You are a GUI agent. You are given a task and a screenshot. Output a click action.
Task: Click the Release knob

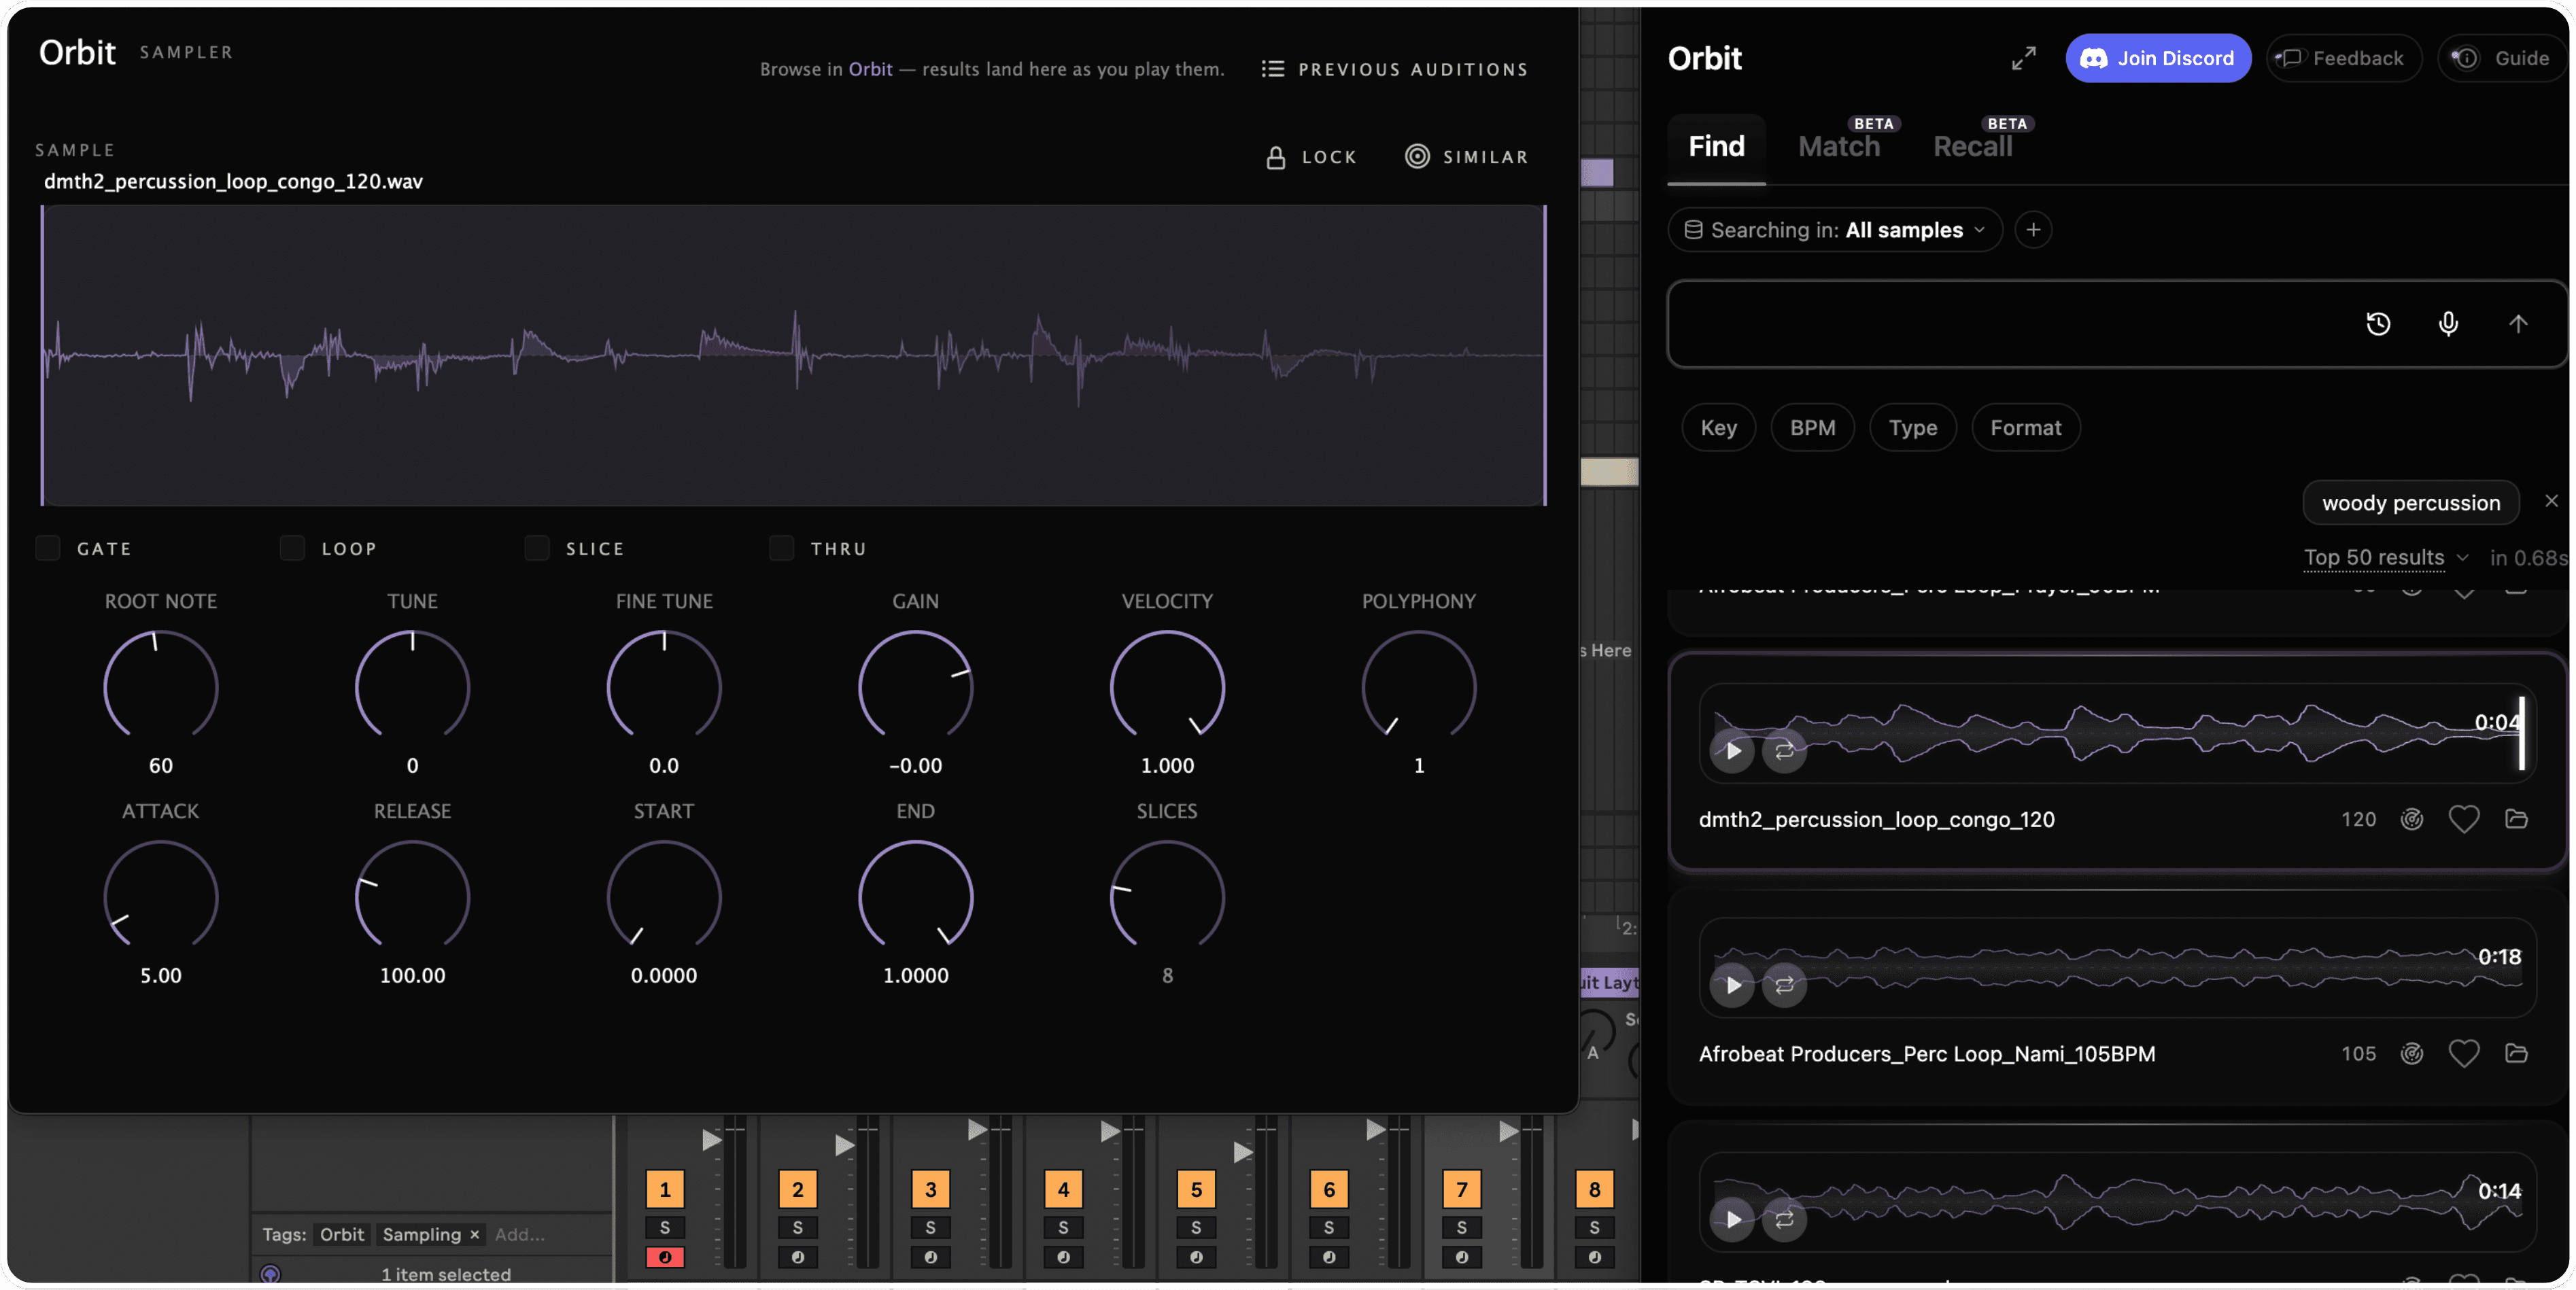[x=412, y=896]
